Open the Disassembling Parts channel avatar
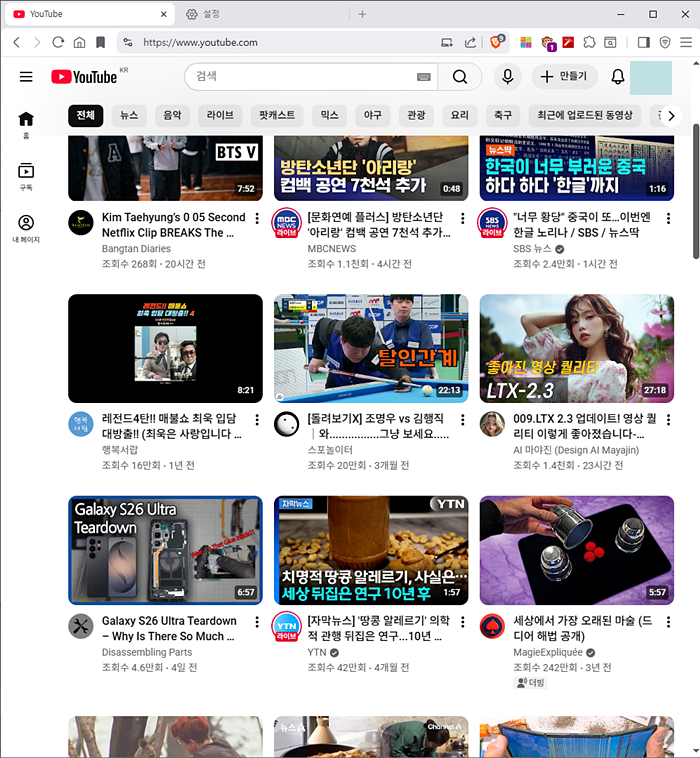700x758 pixels. tap(81, 627)
